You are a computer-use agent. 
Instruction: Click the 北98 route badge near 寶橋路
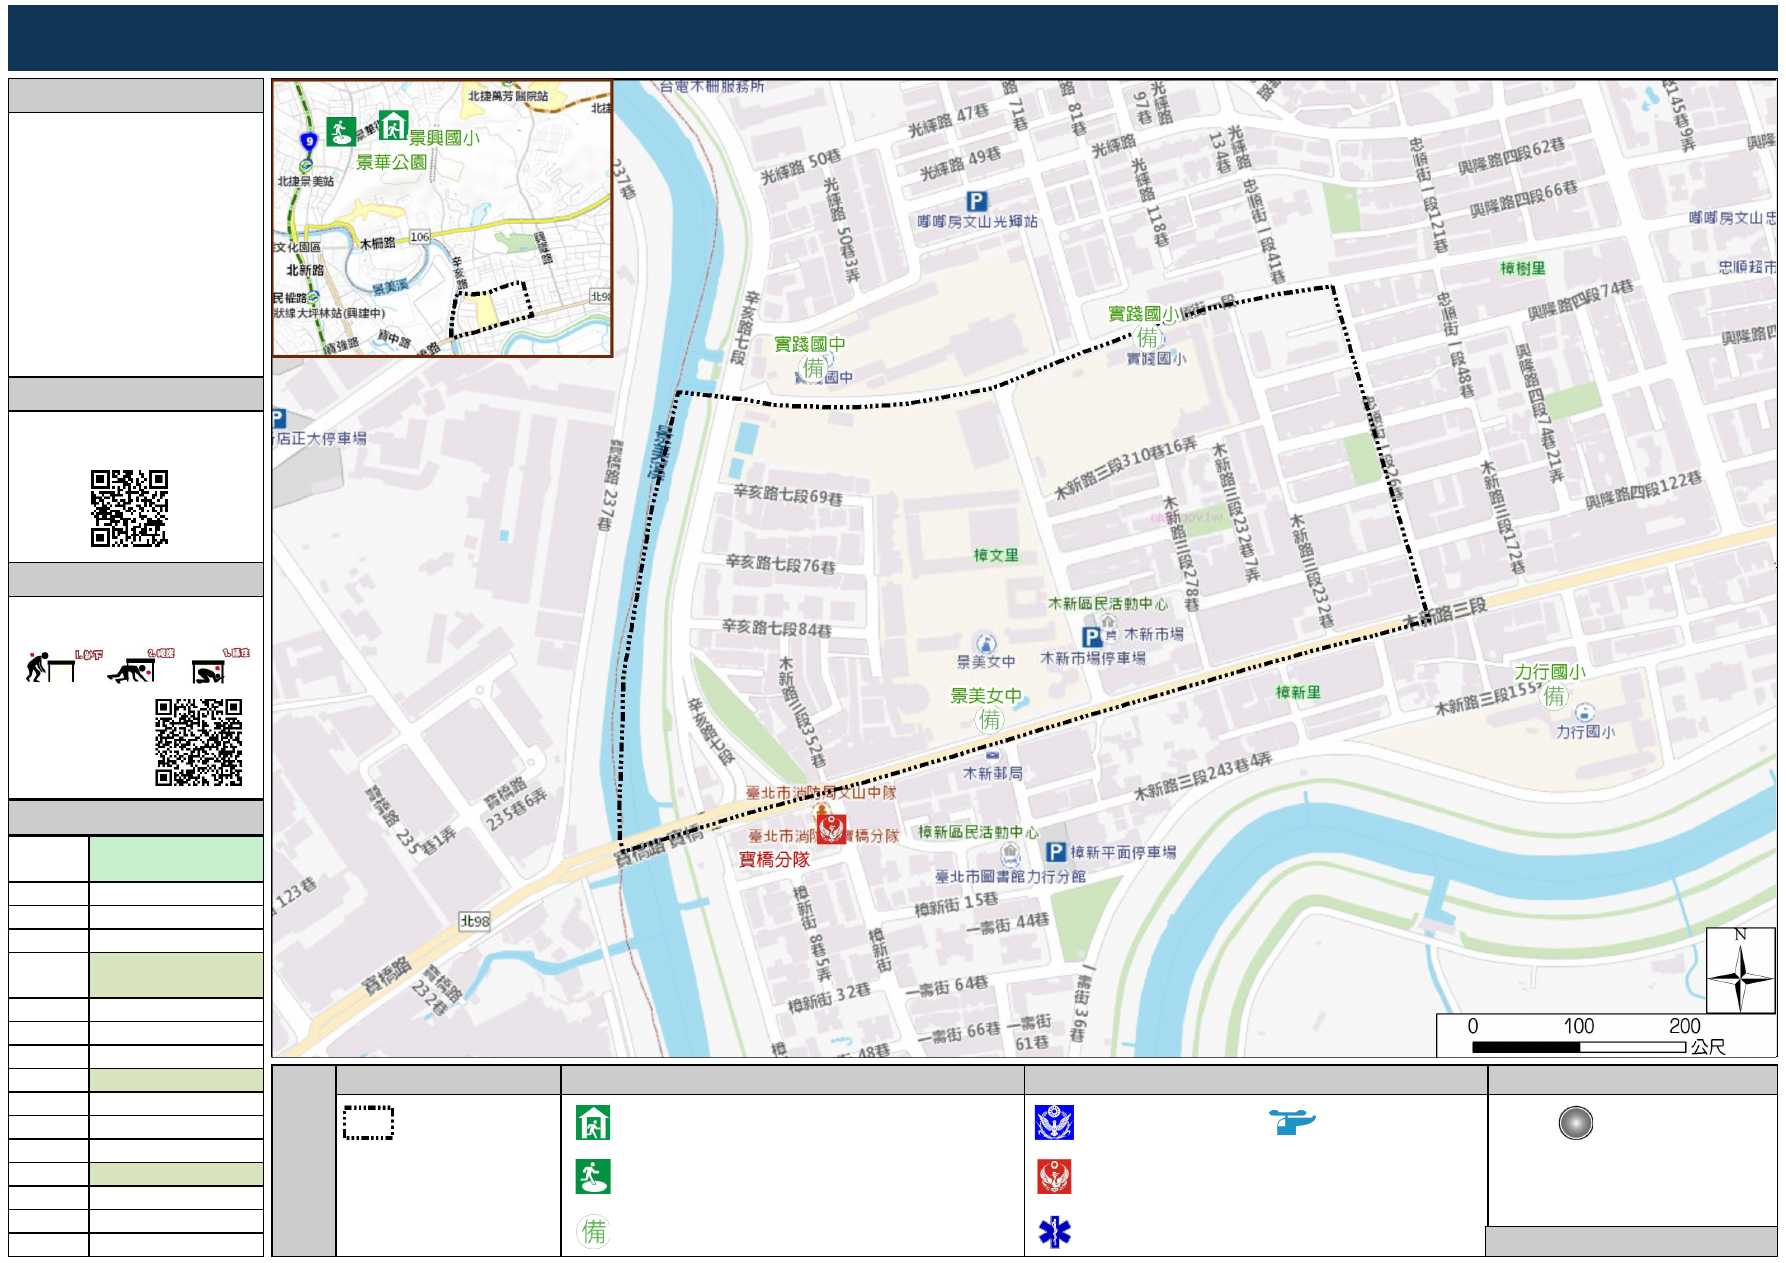click(475, 921)
